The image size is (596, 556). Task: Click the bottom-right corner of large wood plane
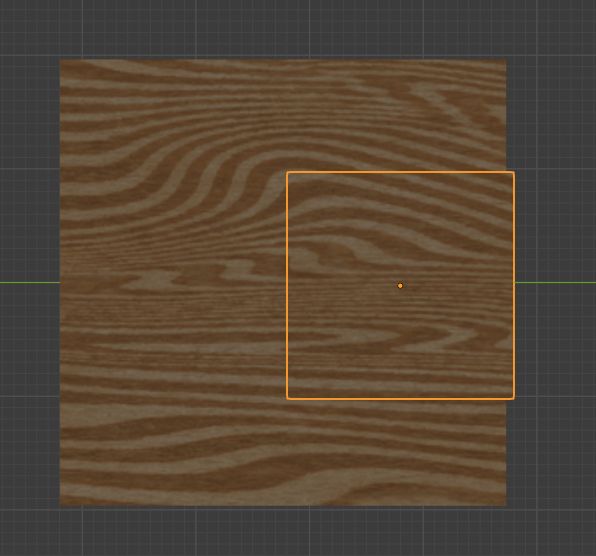tap(506, 506)
